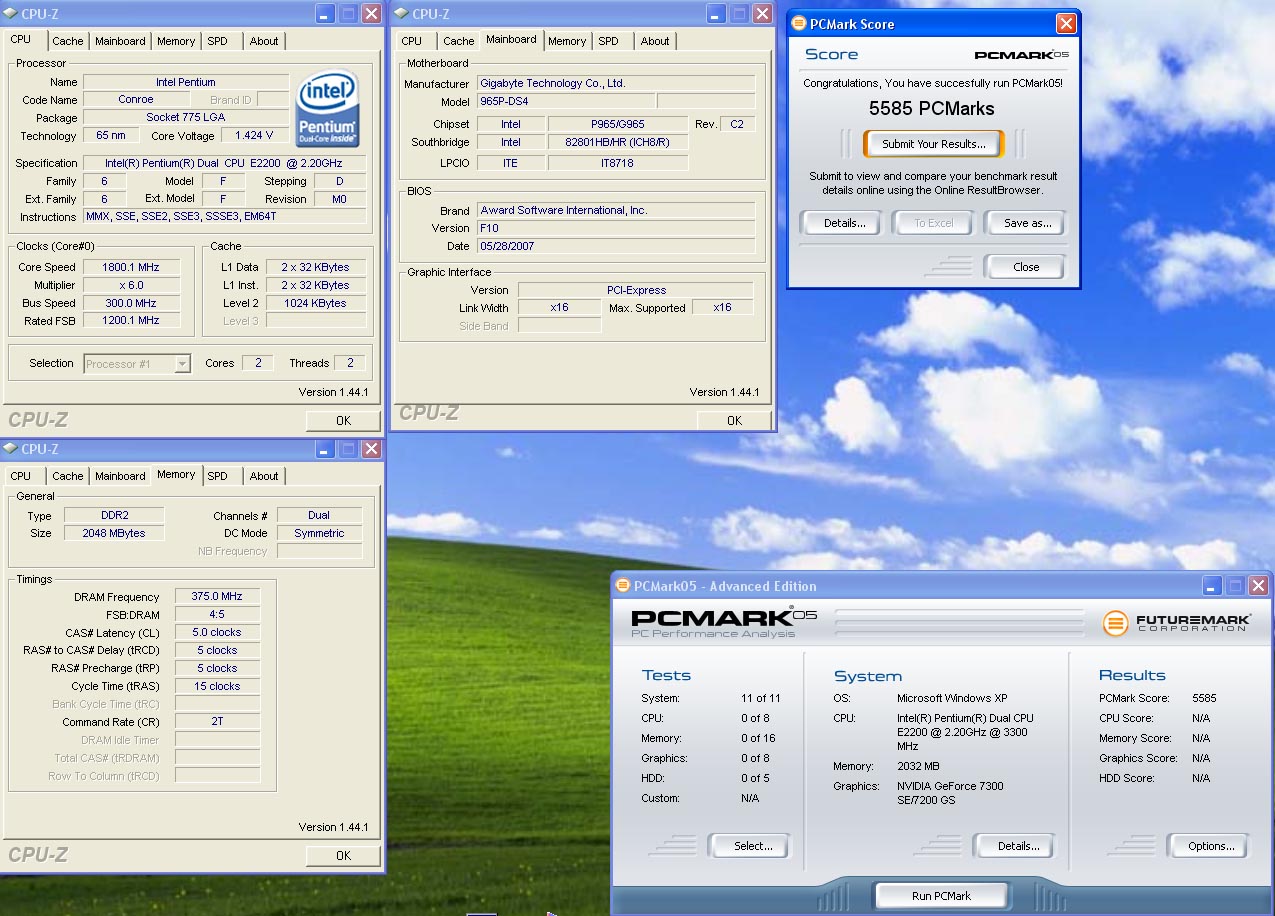The width and height of the screenshot is (1275, 916).
Task: Click the memory Size value 2048 MBytes
Action: (114, 533)
